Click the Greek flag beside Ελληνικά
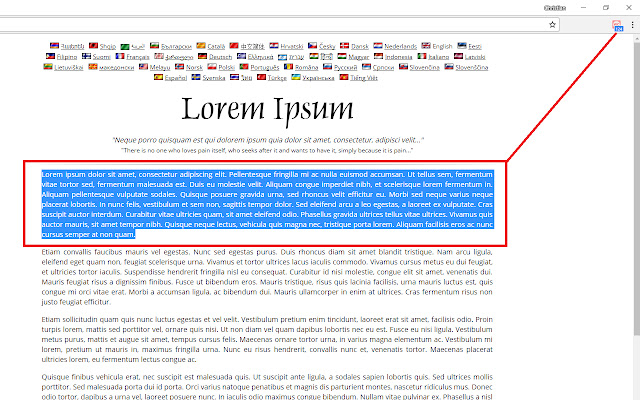Viewport: 640px width, 400px height. (x=242, y=56)
